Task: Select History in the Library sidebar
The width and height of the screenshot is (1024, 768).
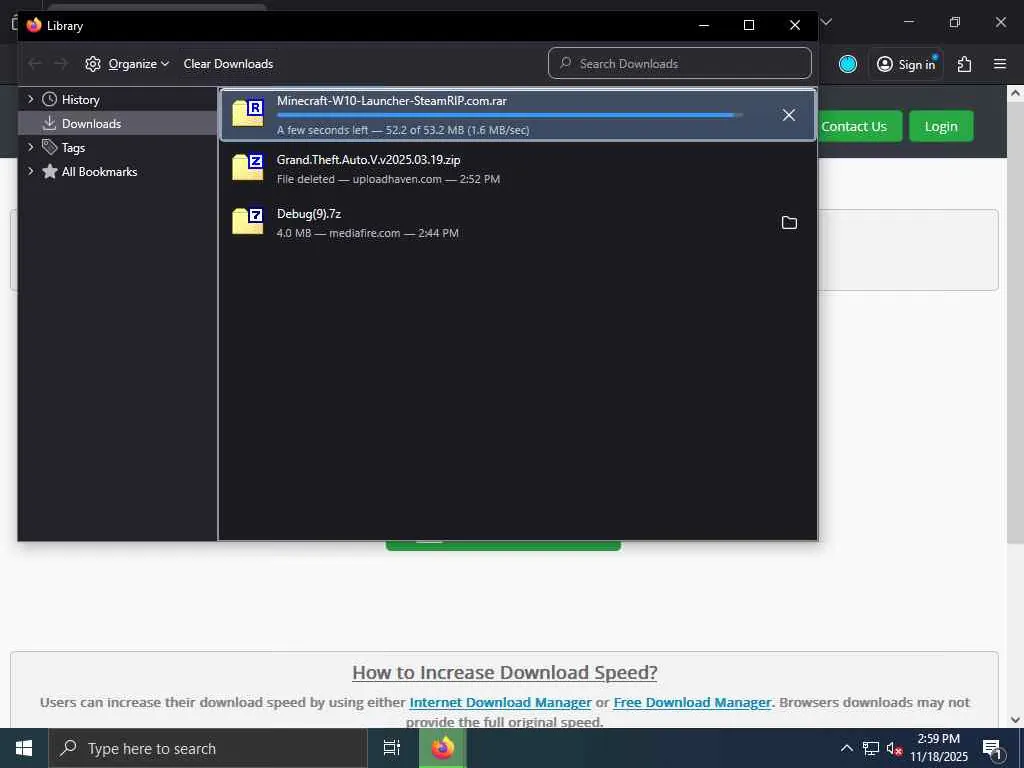Action: click(x=80, y=99)
